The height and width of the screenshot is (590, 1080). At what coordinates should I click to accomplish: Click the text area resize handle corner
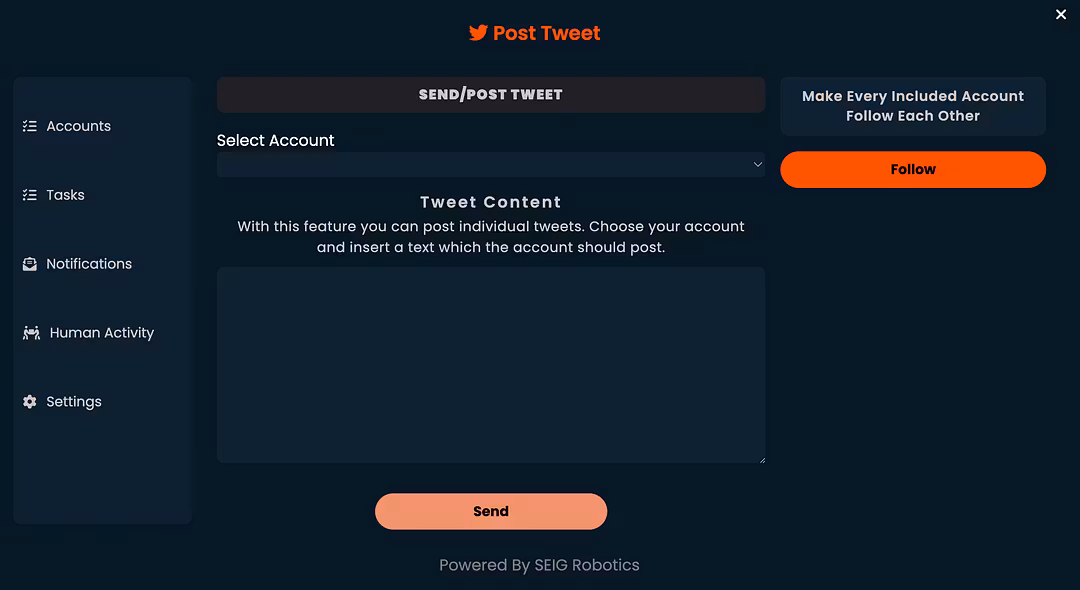762,460
